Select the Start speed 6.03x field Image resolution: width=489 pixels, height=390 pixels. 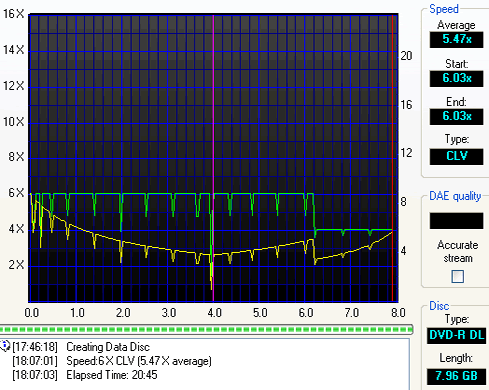456,78
